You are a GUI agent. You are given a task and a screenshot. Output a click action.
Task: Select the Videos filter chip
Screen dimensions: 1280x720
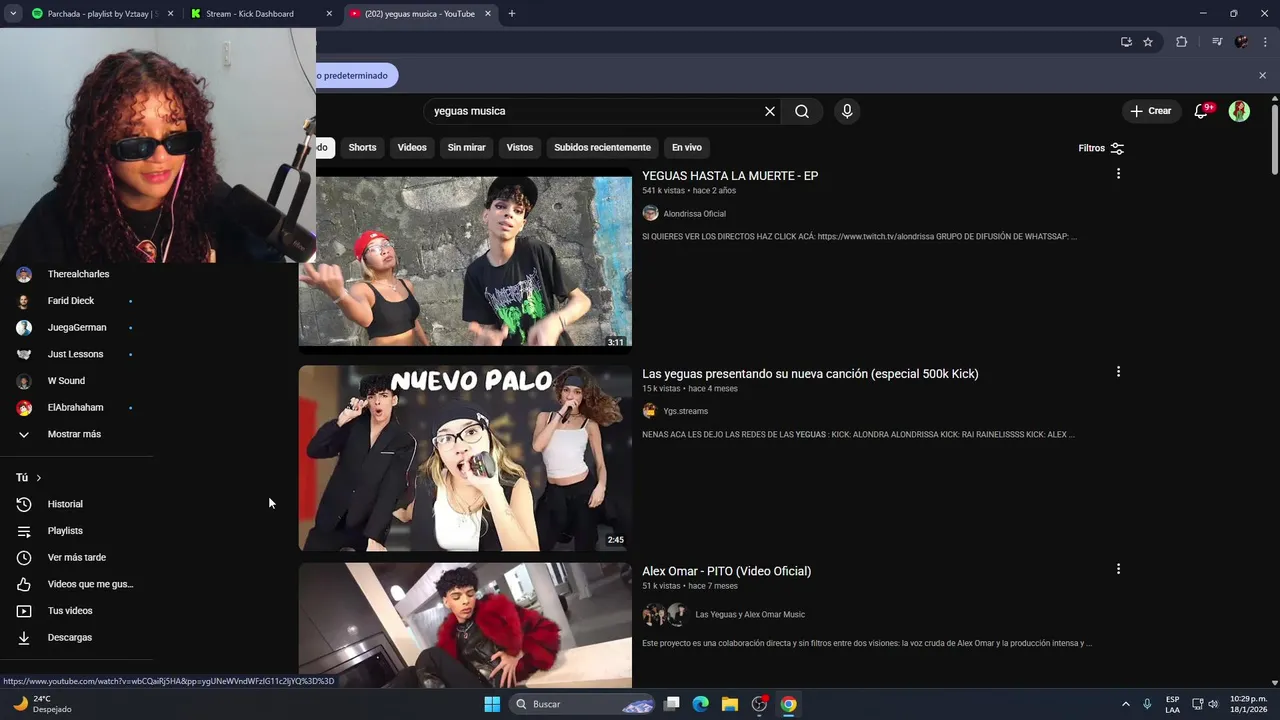point(412,147)
